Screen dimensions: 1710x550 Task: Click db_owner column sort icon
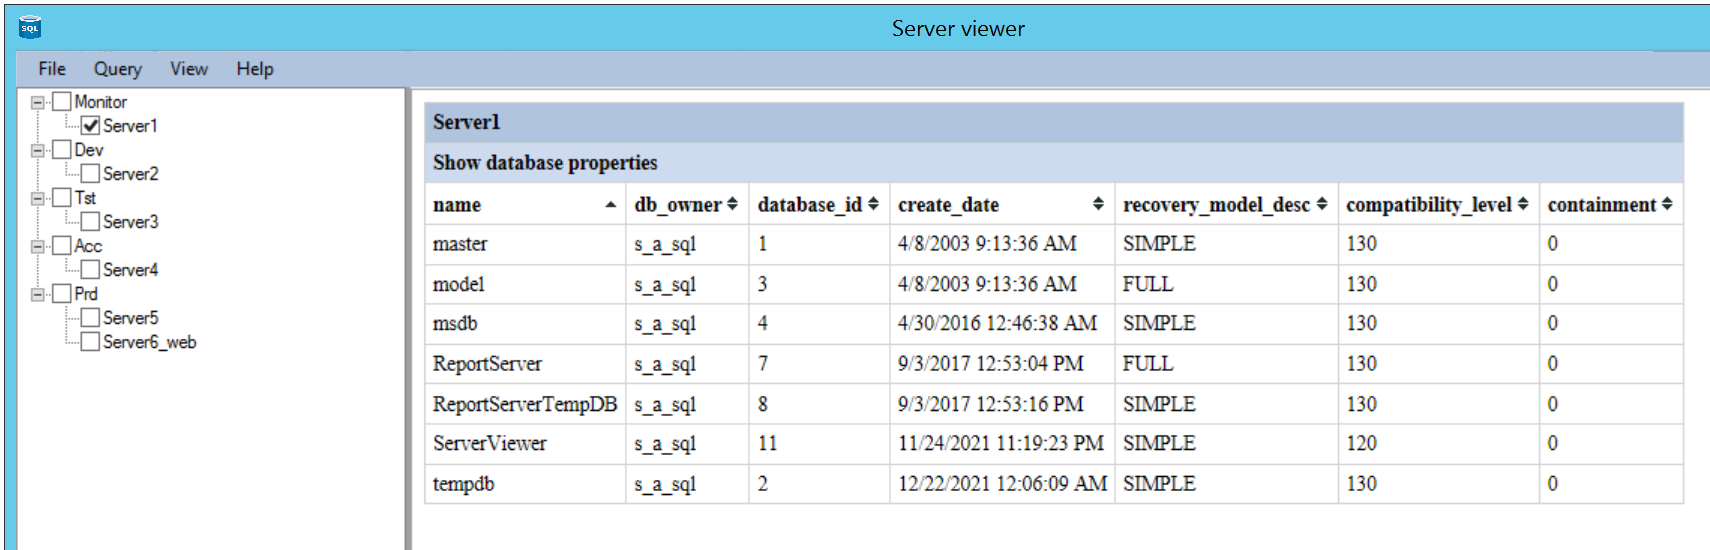pos(732,204)
